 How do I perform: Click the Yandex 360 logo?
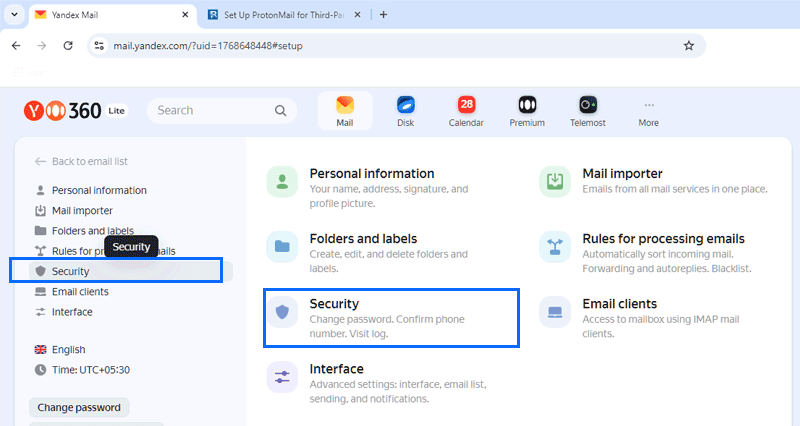click(x=62, y=111)
